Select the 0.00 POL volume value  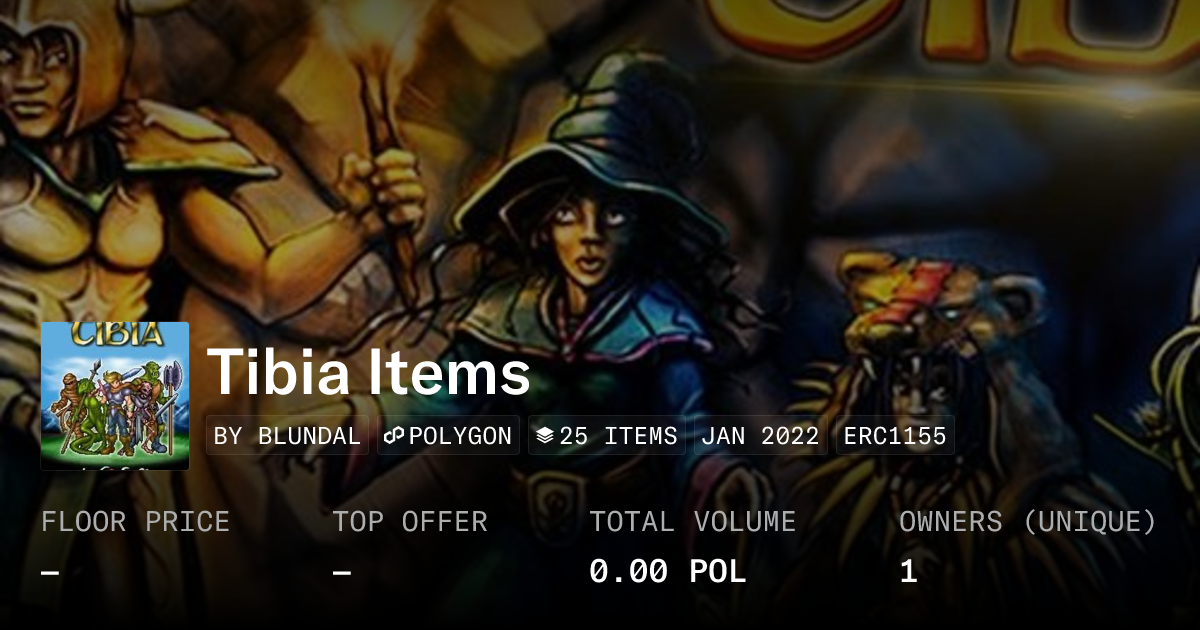tap(667, 572)
